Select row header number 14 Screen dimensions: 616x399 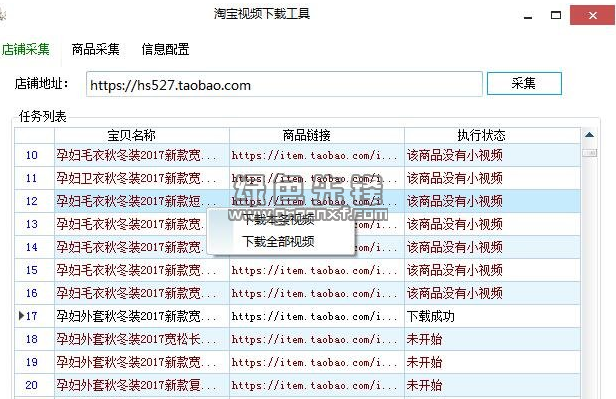pos(34,247)
